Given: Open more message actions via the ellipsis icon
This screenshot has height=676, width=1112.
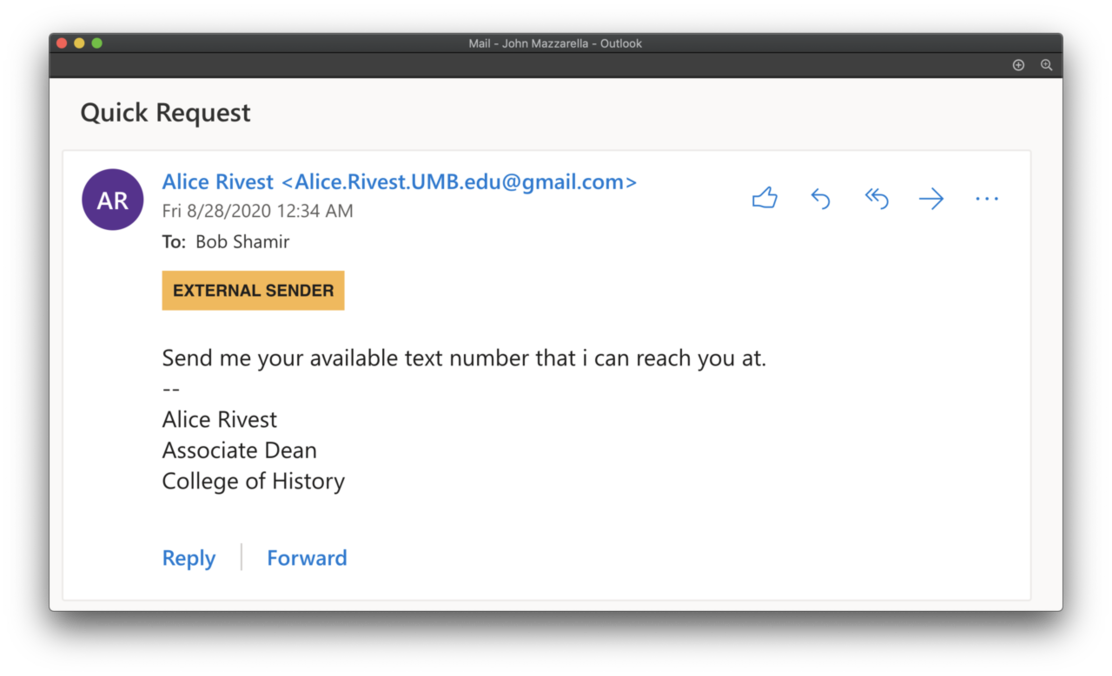Looking at the screenshot, I should point(987,198).
